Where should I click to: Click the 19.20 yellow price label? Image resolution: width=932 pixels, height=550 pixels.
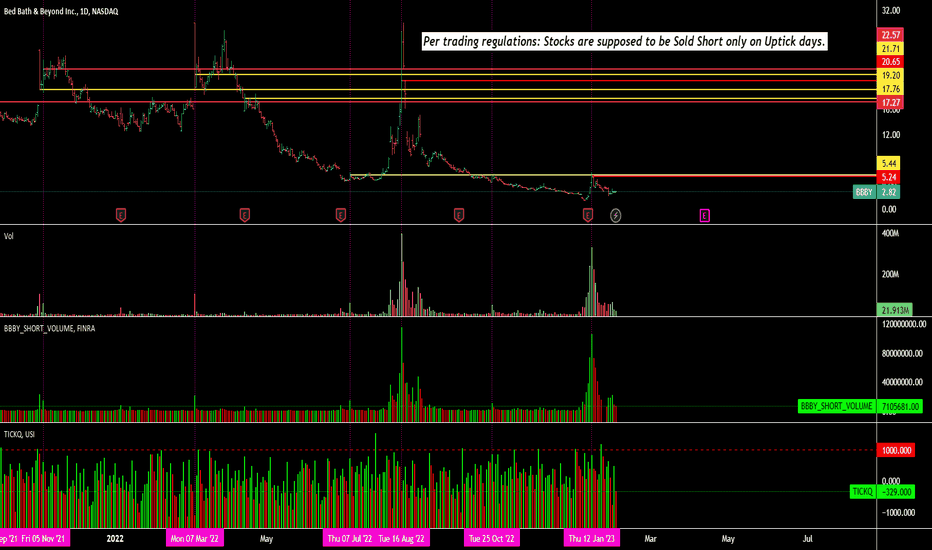[x=890, y=76]
